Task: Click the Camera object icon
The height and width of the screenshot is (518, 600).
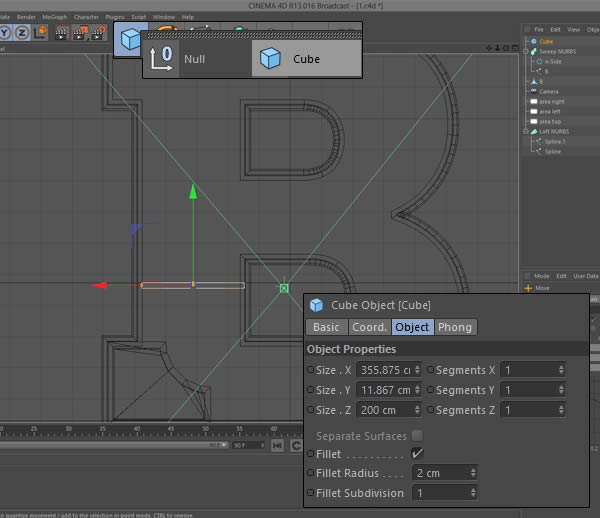Action: pyautogui.click(x=534, y=91)
